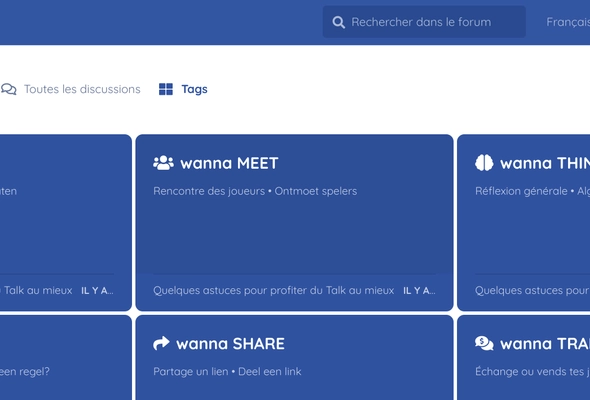Open Quelques astuces link in wanna THINK tile
The height and width of the screenshot is (400, 590).
(x=532, y=290)
